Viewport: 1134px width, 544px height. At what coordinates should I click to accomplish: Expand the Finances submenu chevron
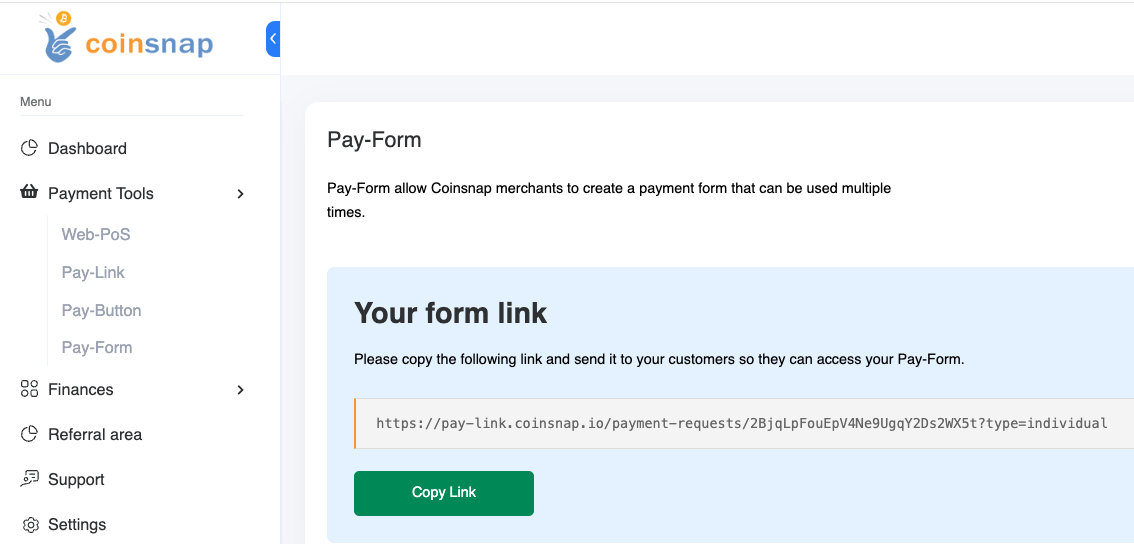pyautogui.click(x=240, y=390)
